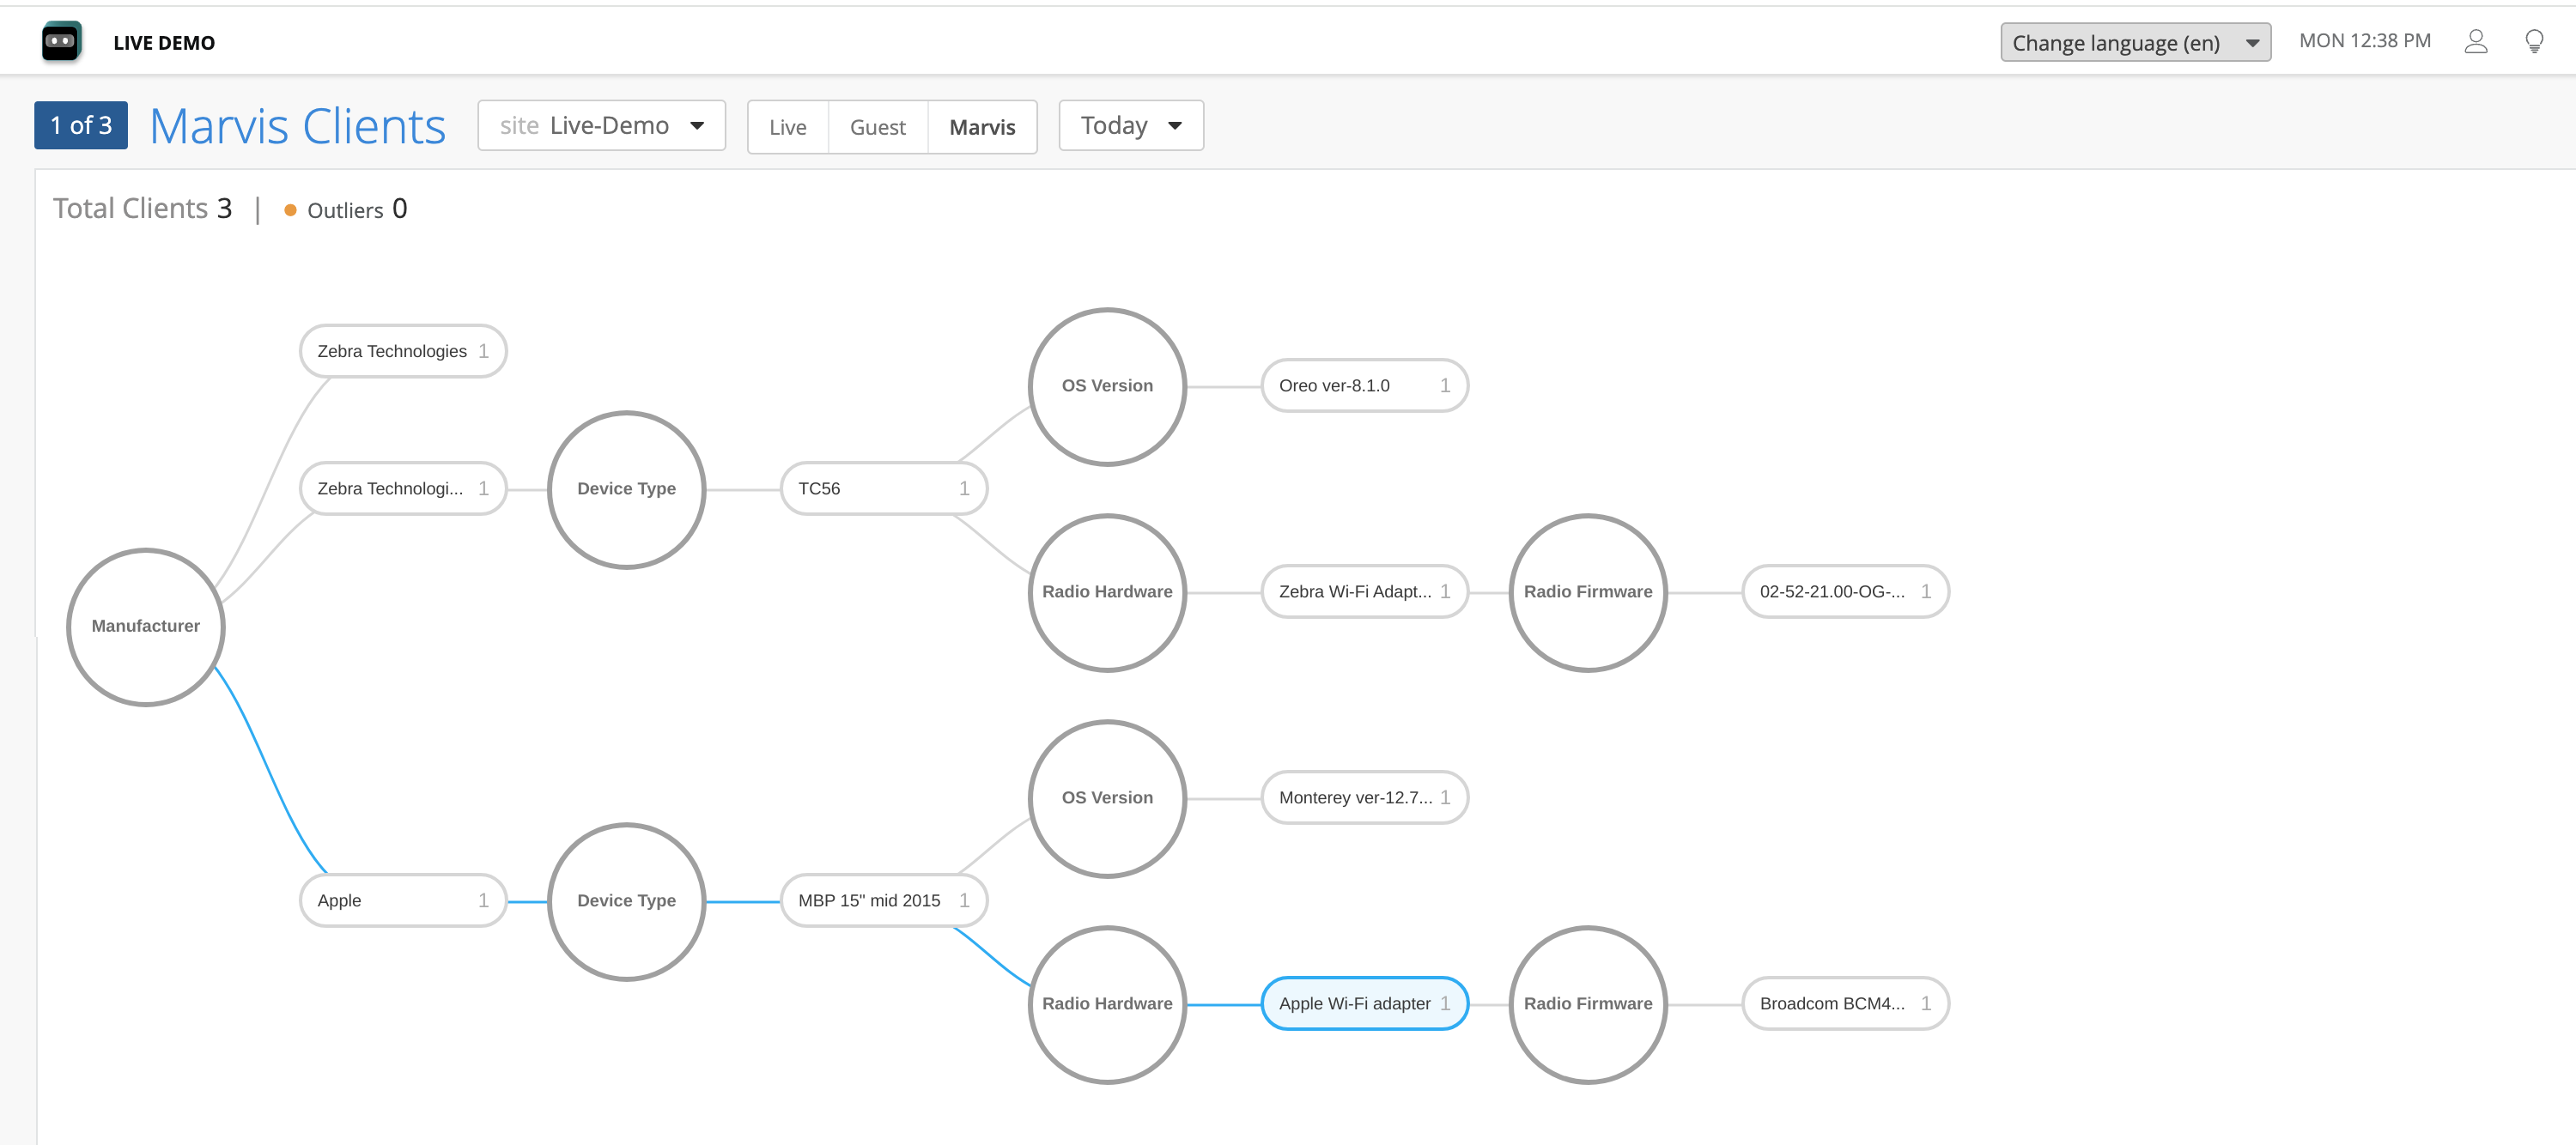Screen dimensions: 2576x1145
Task: Click the 1 of 3 badge button
Action: click(81, 126)
